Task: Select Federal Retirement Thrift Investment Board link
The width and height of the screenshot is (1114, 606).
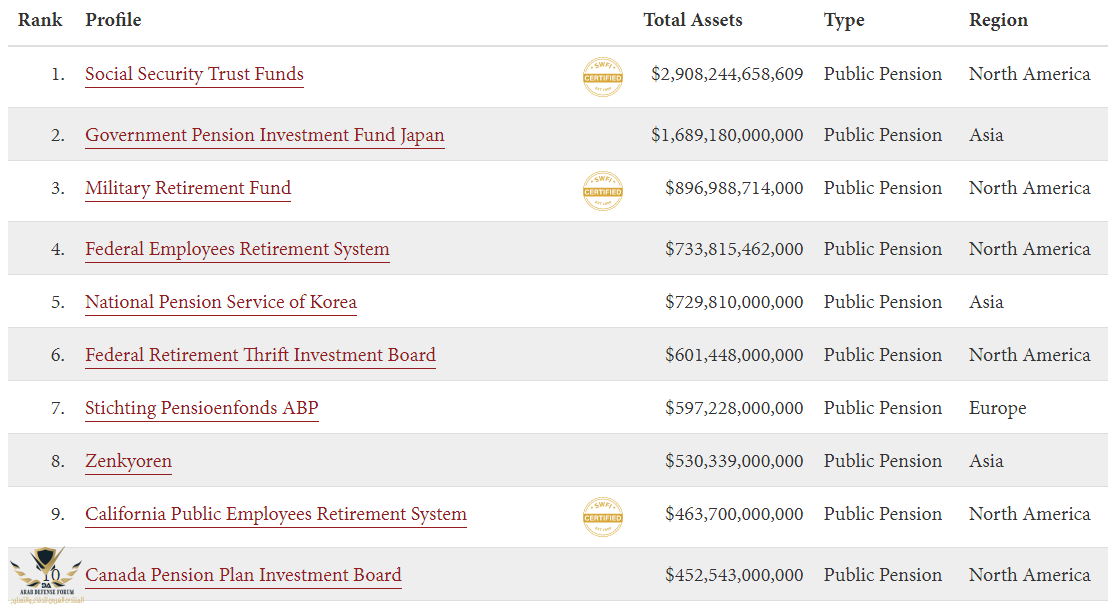Action: [x=260, y=355]
